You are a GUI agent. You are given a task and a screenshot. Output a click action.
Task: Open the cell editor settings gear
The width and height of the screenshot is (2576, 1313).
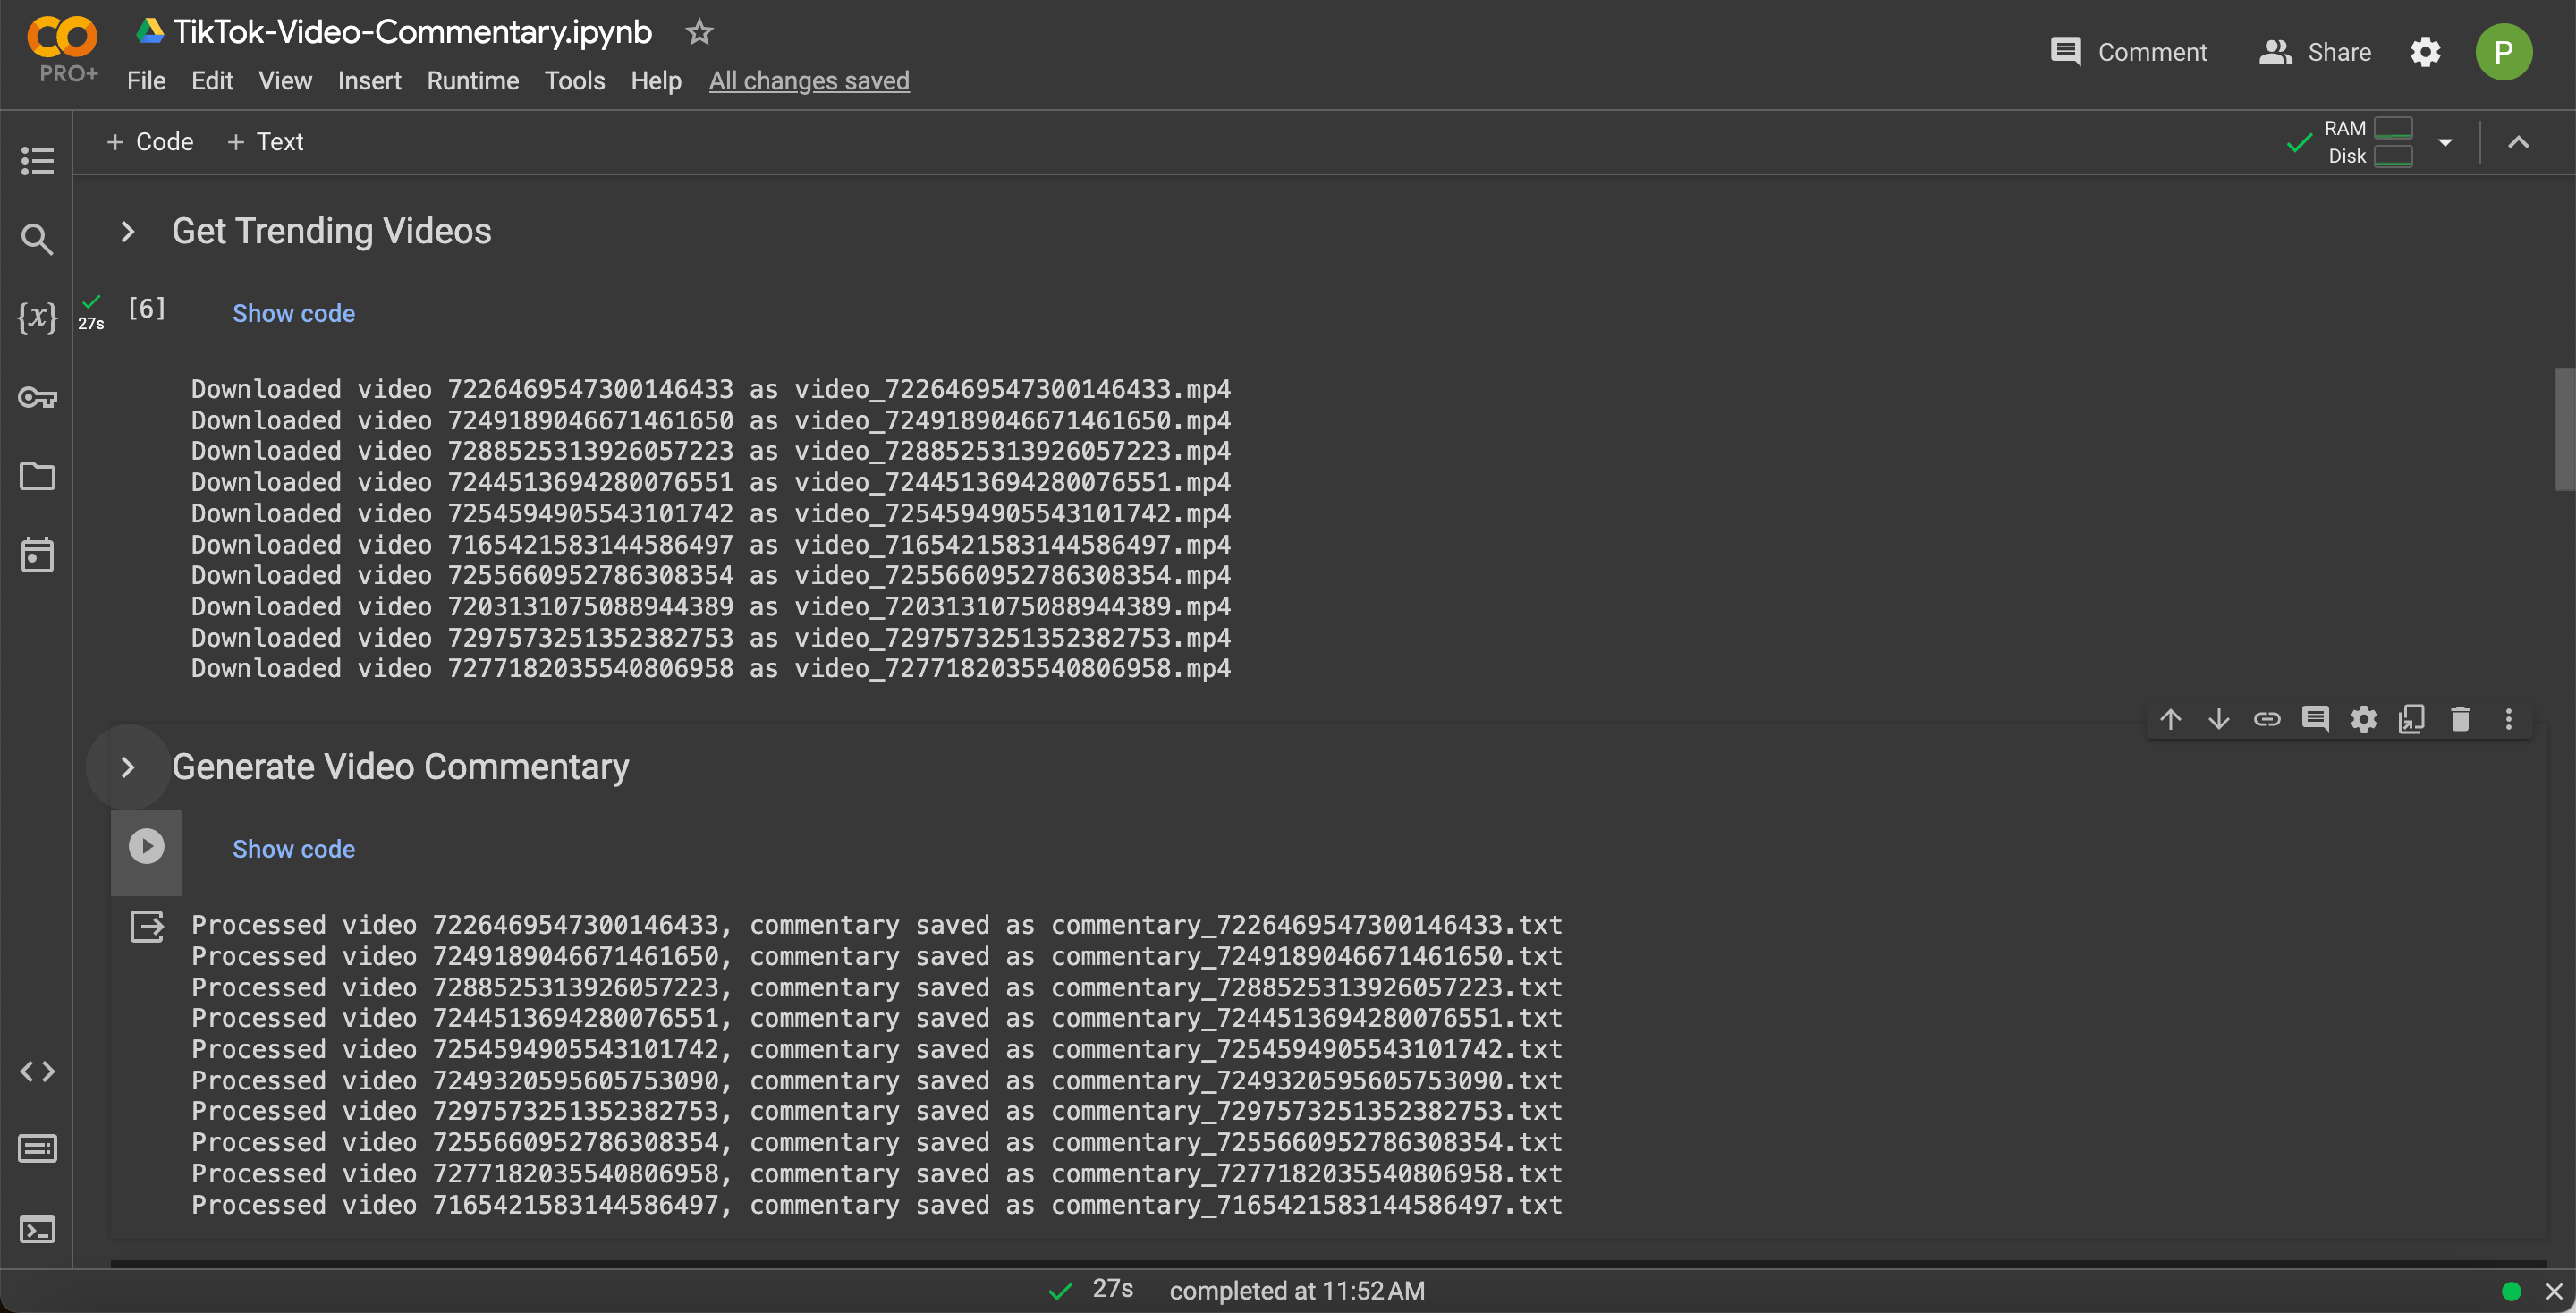(x=2364, y=719)
